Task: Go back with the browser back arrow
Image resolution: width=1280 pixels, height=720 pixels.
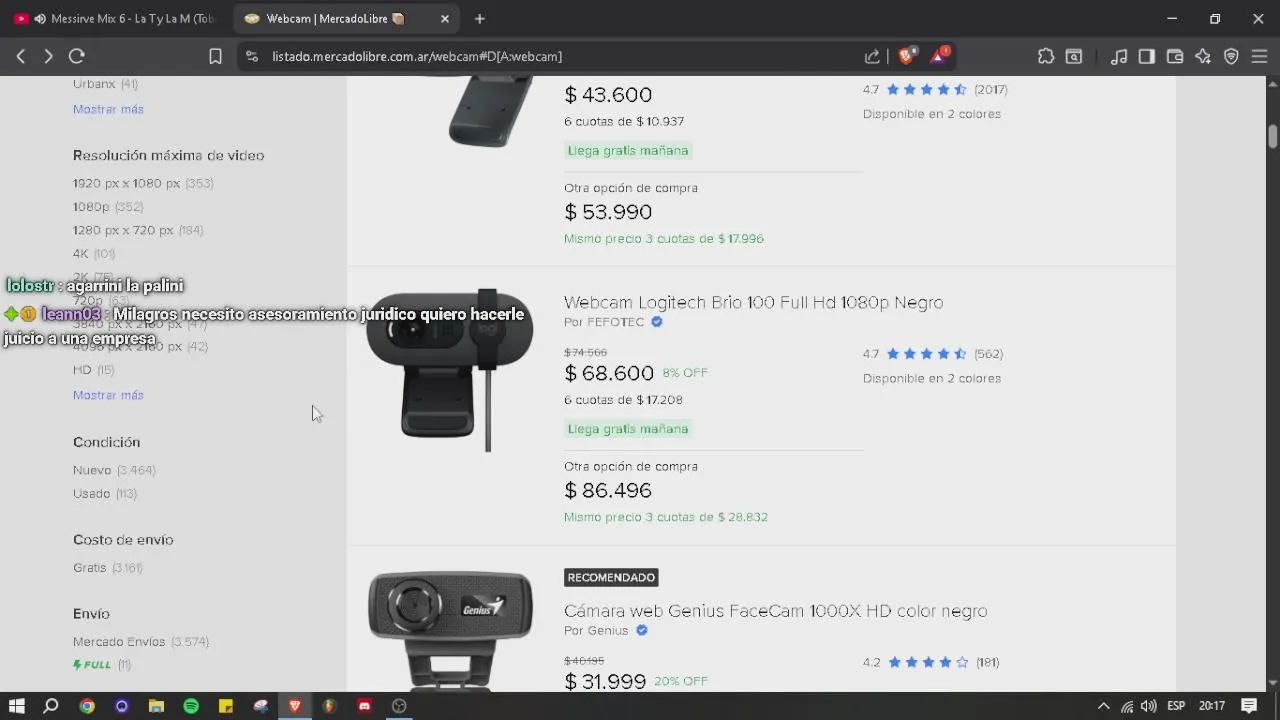Action: click(x=20, y=56)
